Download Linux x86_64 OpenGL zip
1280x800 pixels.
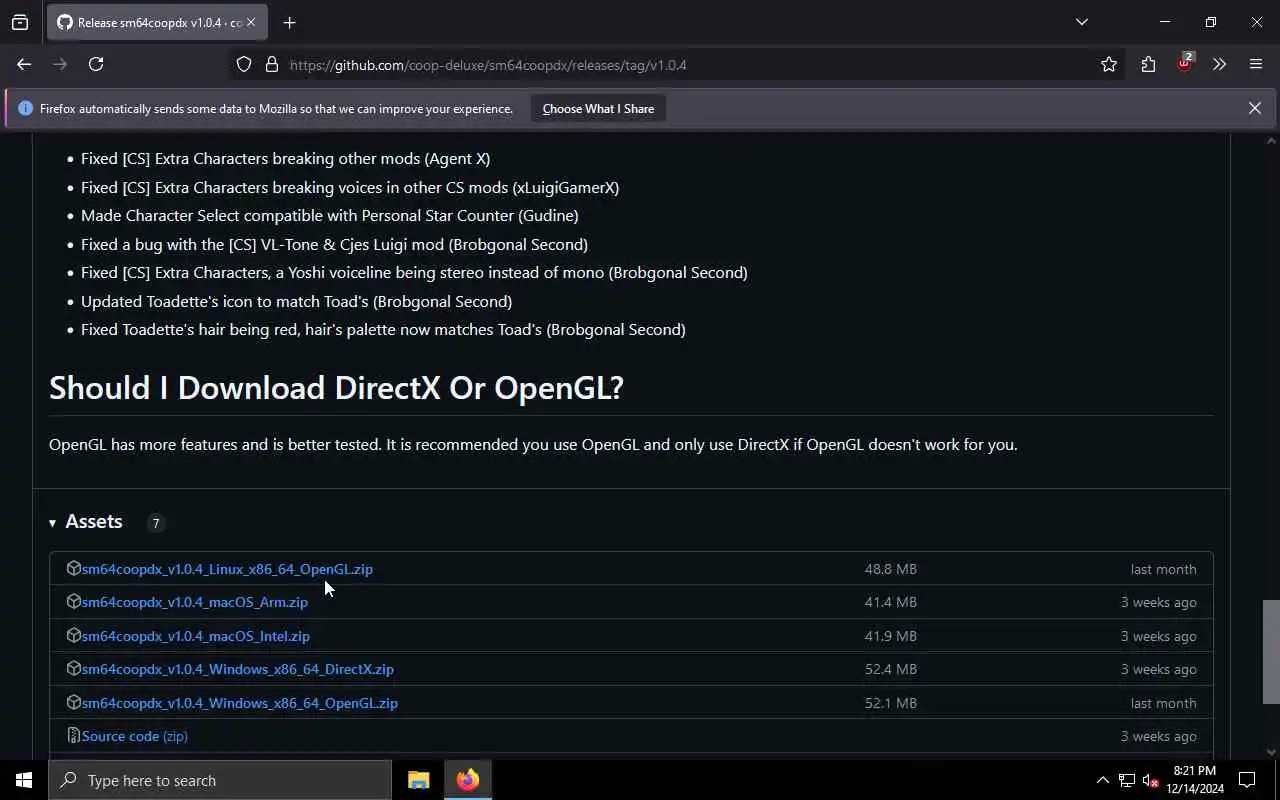coord(227,569)
